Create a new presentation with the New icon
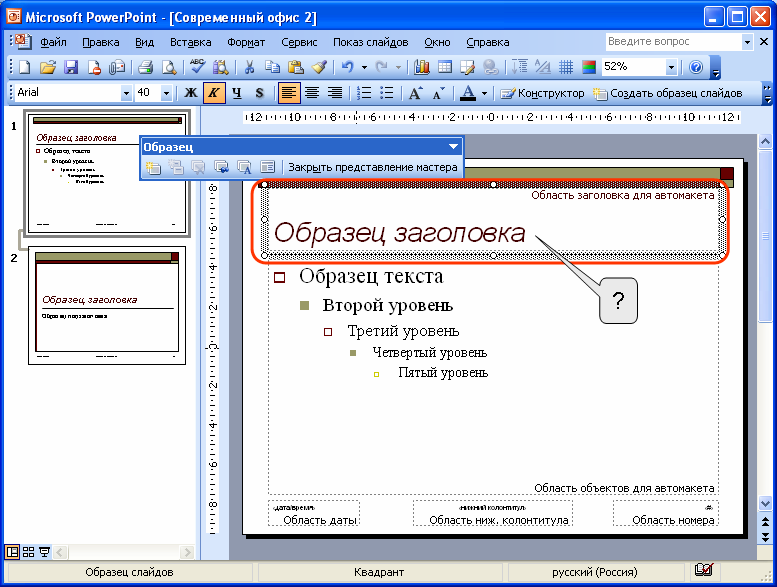The width and height of the screenshot is (777, 587). click(x=24, y=67)
